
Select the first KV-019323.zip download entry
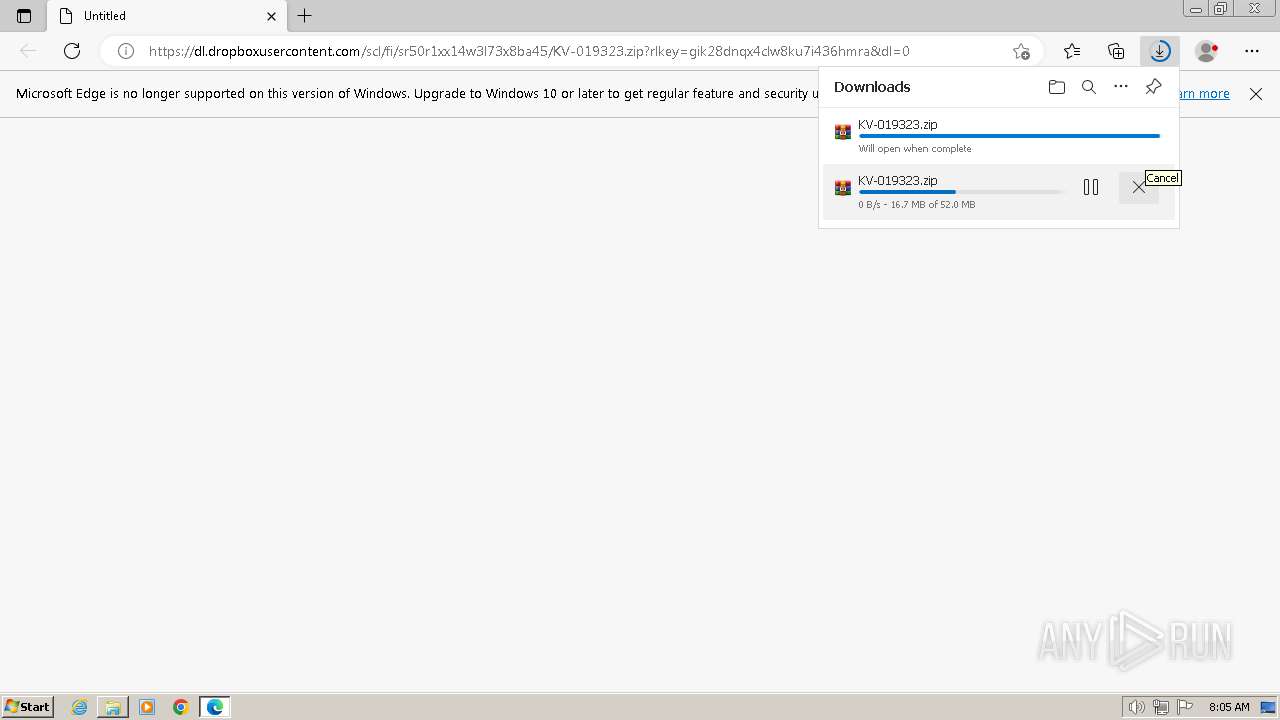pyautogui.click(x=999, y=136)
